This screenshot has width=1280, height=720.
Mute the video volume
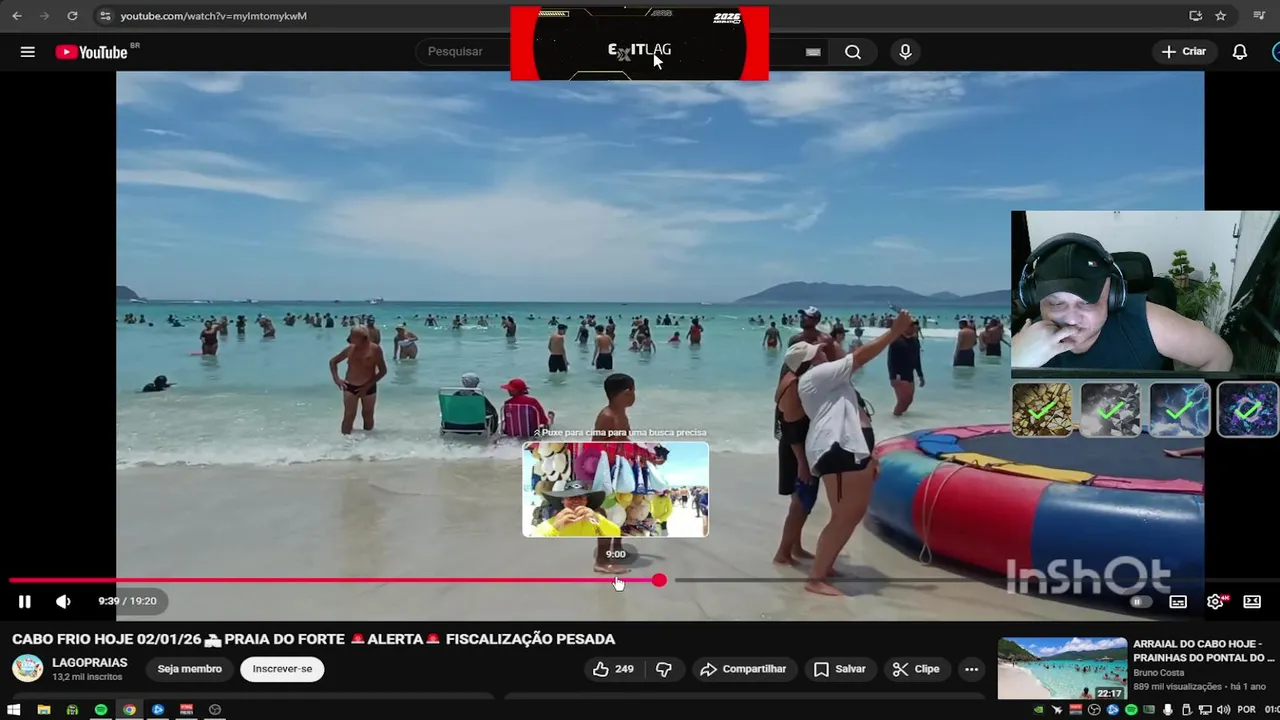63,601
